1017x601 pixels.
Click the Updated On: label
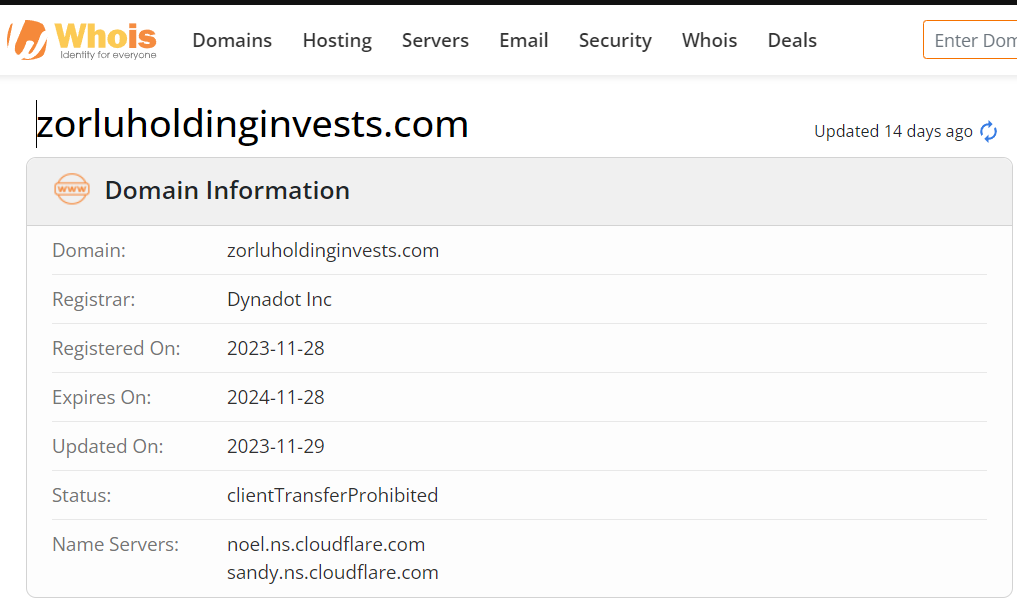click(108, 446)
